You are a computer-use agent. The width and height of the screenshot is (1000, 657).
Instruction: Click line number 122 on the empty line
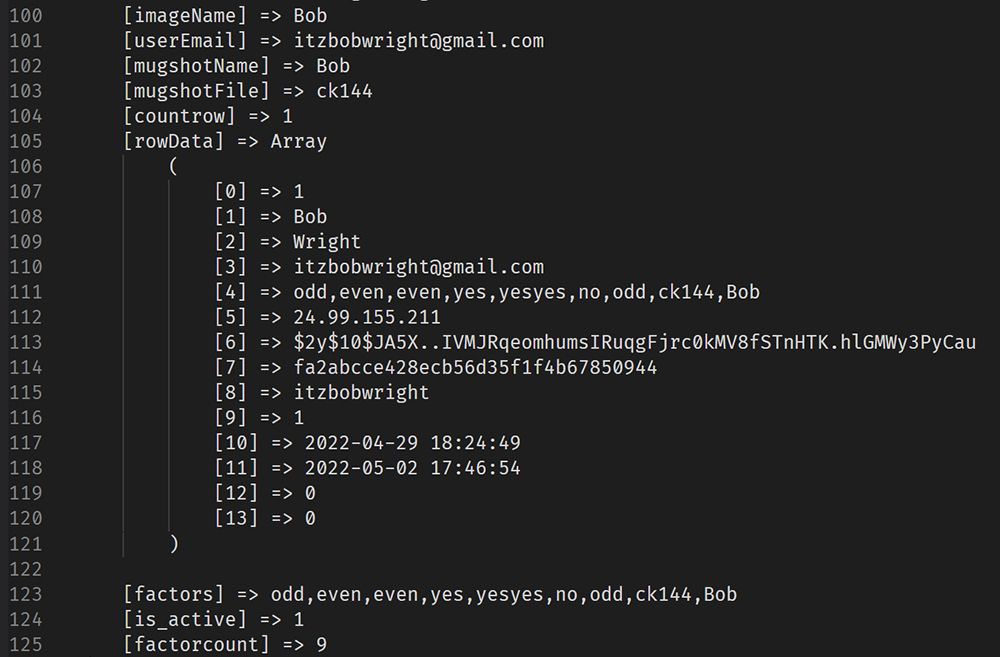(26, 569)
